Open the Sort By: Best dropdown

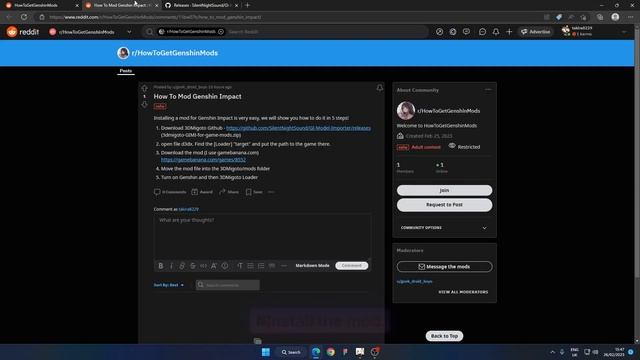tap(169, 285)
